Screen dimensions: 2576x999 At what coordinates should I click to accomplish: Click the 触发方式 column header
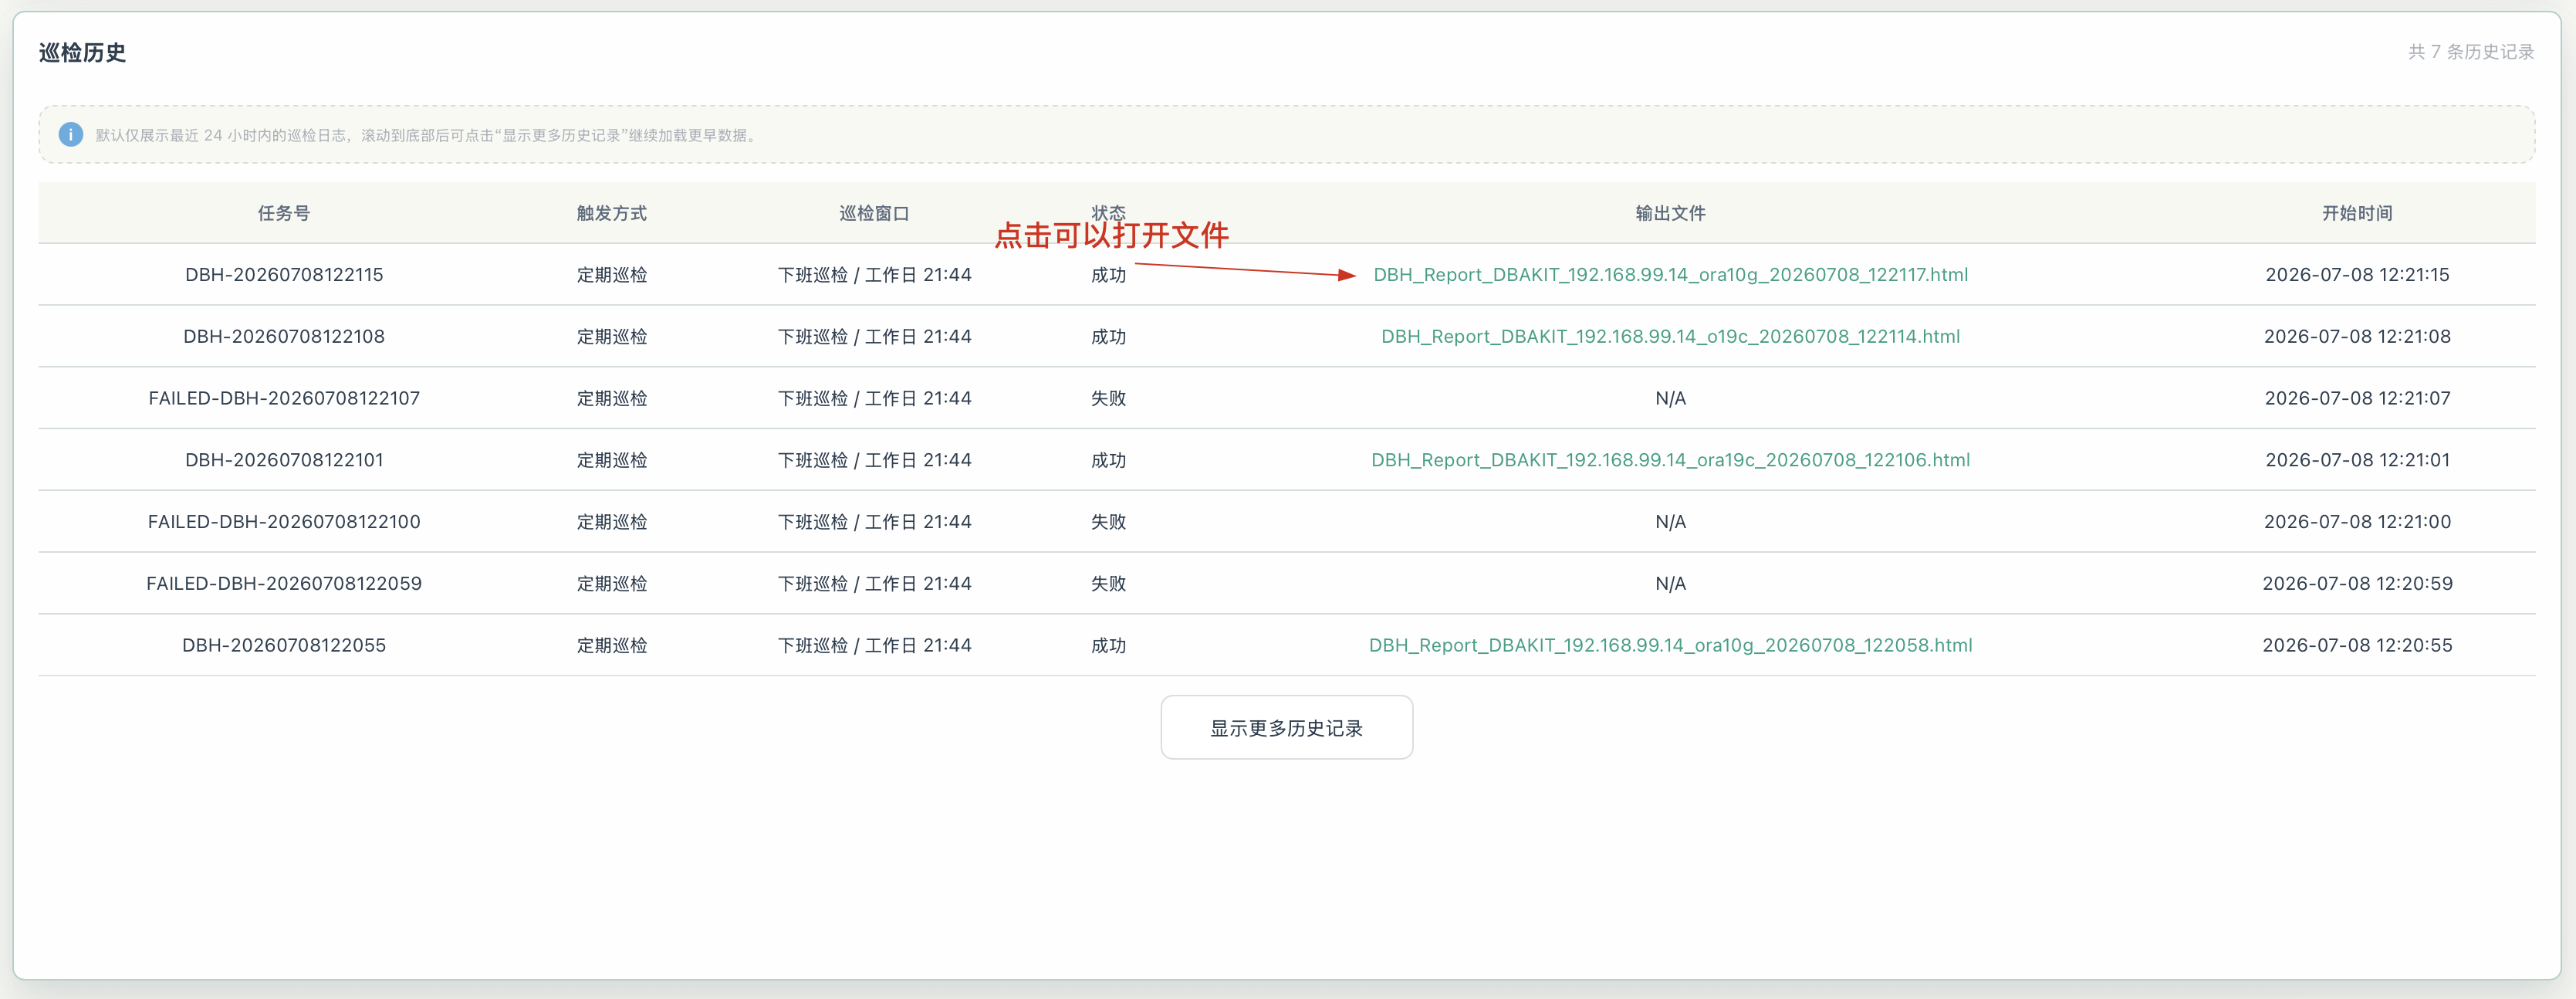(612, 213)
